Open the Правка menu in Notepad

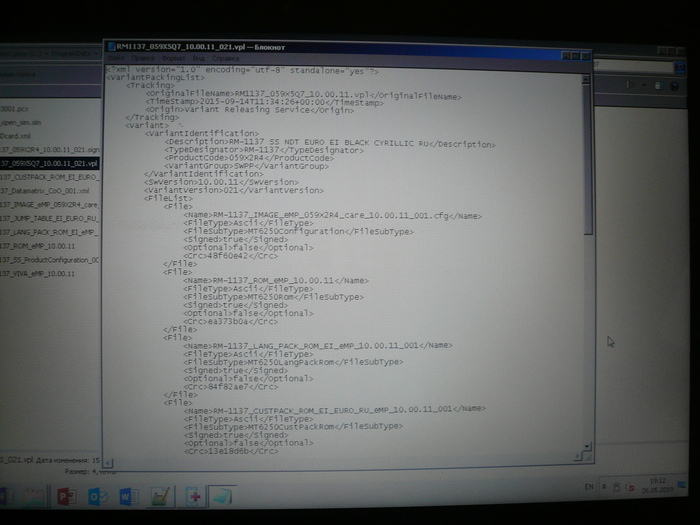coord(143,58)
